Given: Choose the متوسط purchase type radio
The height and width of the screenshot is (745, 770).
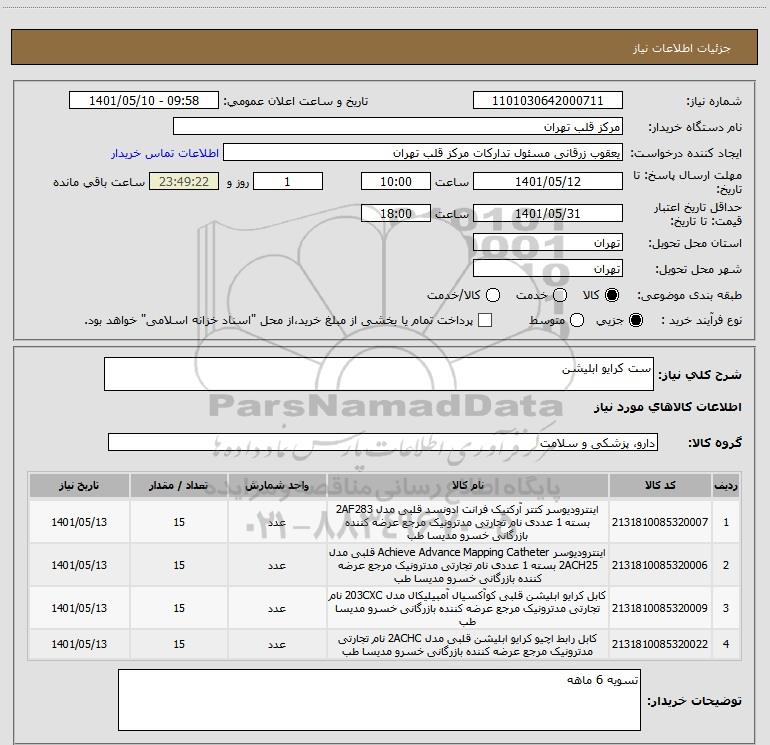Looking at the screenshot, I should [577, 320].
